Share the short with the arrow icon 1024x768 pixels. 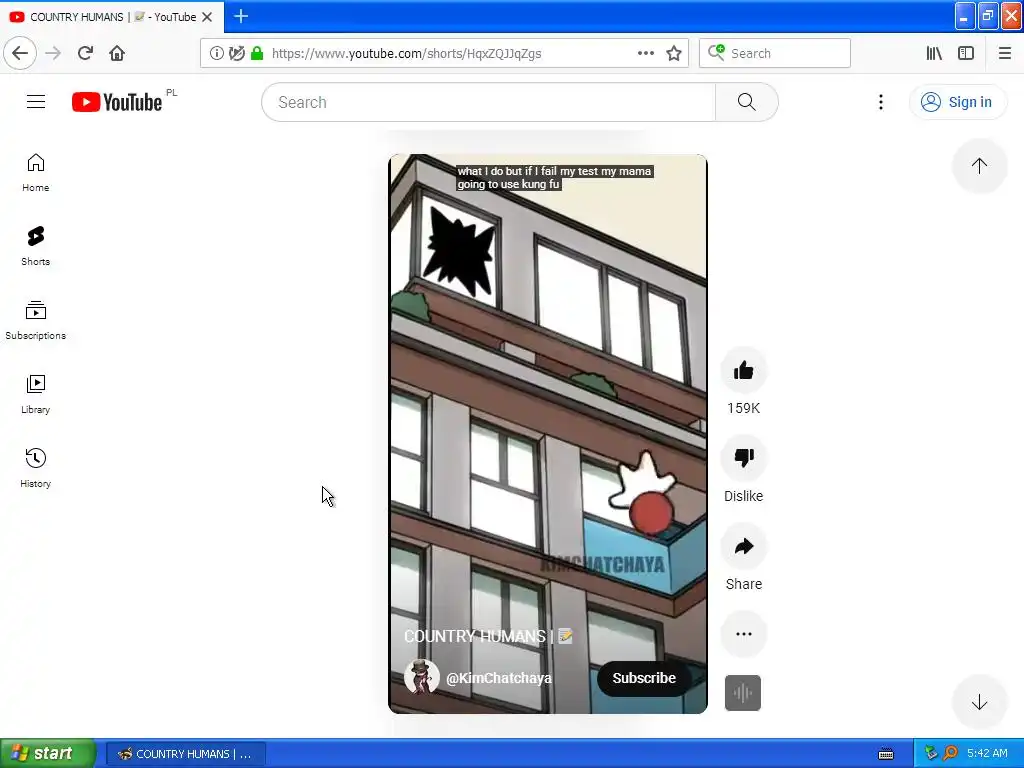pos(743,546)
